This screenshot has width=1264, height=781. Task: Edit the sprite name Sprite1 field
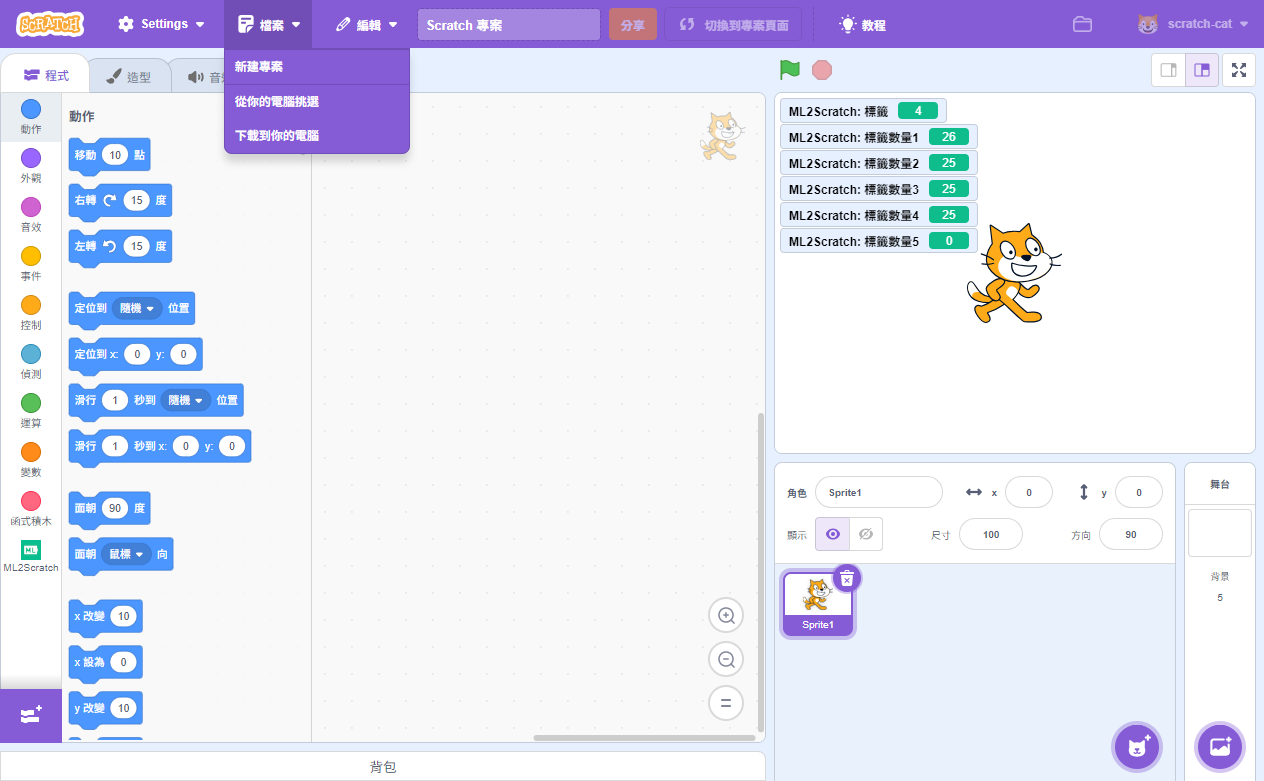pyautogui.click(x=878, y=493)
